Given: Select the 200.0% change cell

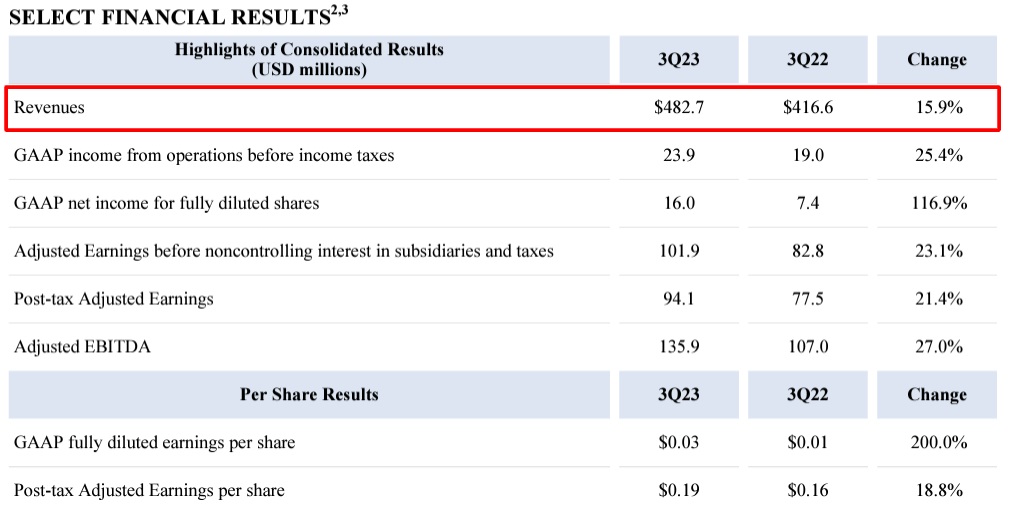Looking at the screenshot, I should pos(938,442).
